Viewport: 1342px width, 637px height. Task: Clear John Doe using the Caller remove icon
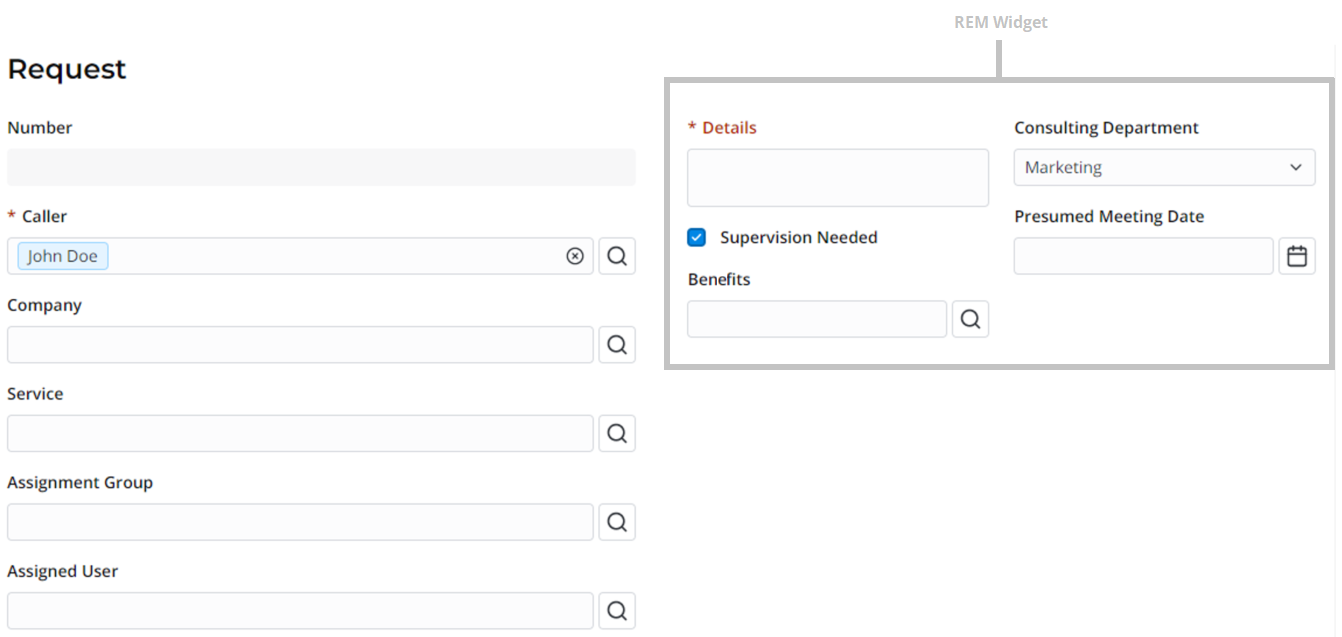[575, 256]
